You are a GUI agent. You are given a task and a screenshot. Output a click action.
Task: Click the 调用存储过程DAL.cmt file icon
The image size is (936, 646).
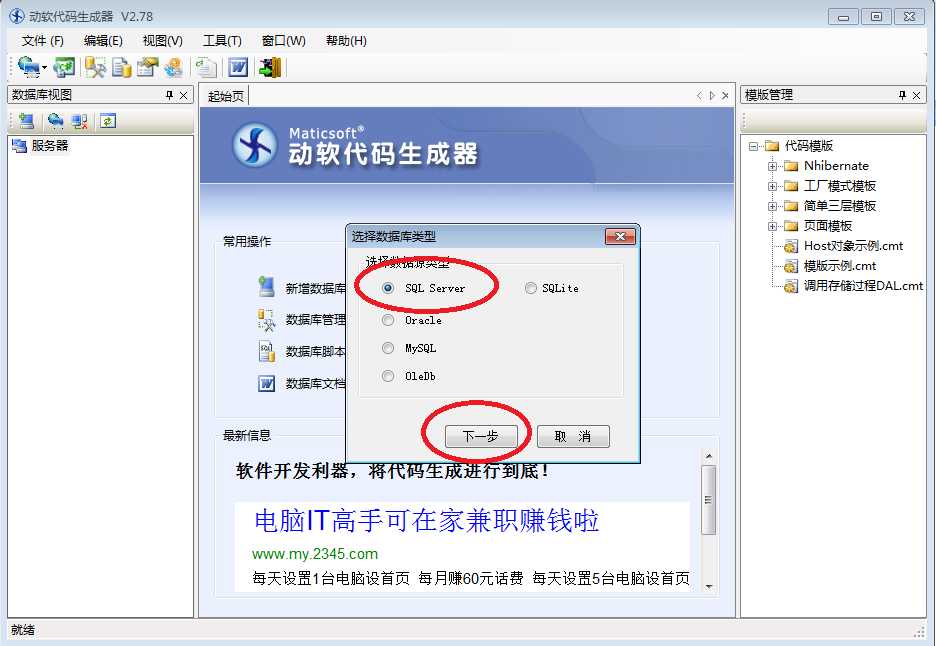click(790, 287)
